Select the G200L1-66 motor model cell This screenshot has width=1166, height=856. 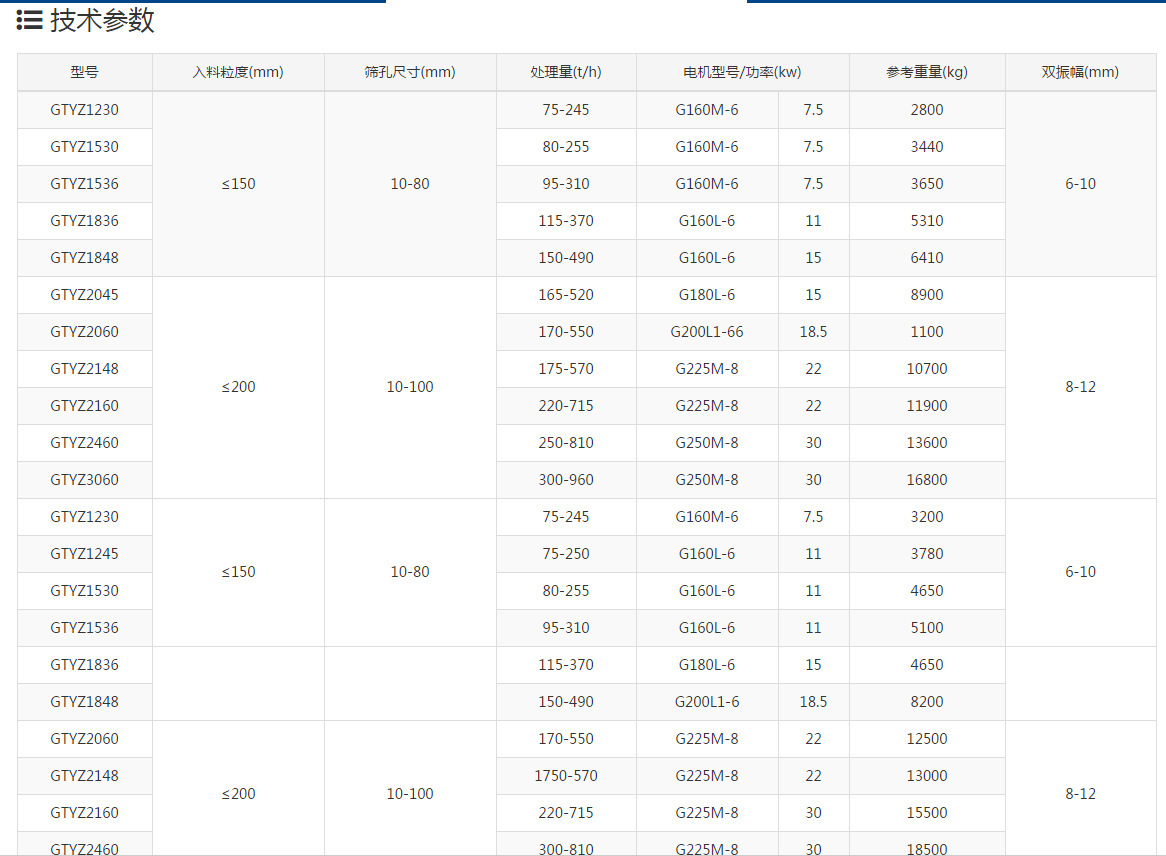coord(707,332)
